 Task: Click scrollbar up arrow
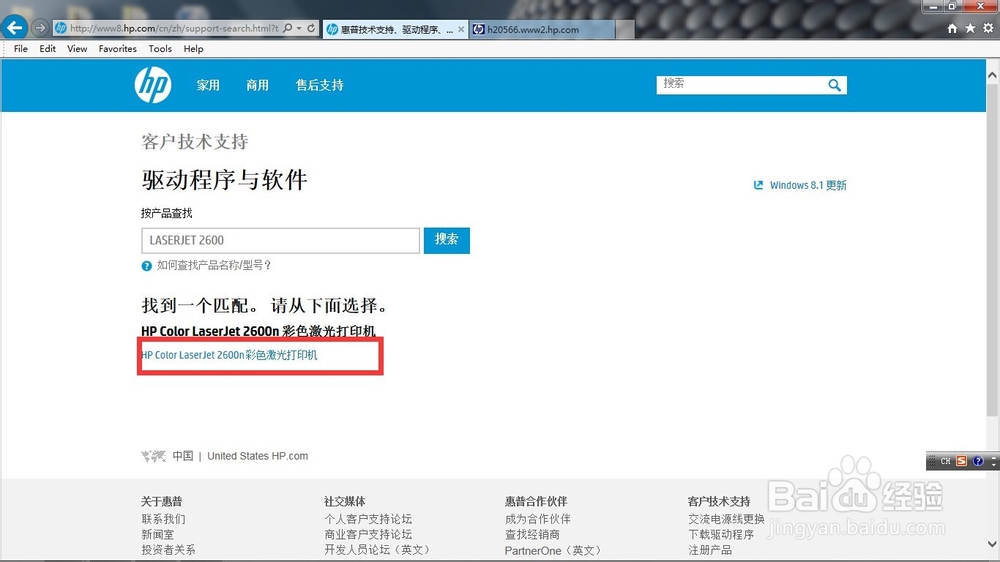click(992, 75)
